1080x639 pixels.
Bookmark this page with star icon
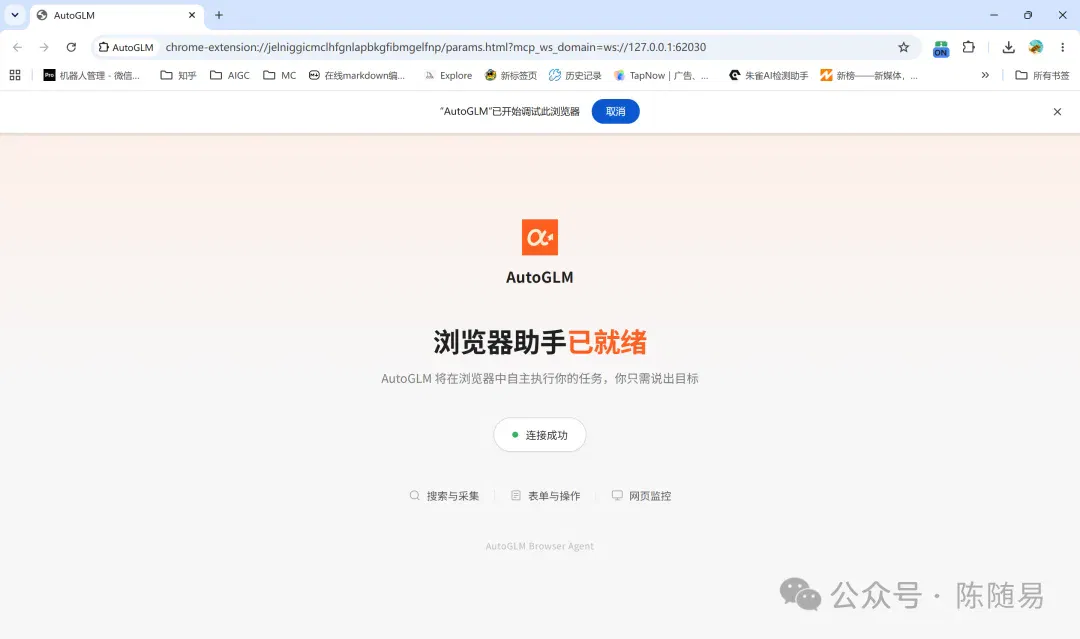point(904,47)
